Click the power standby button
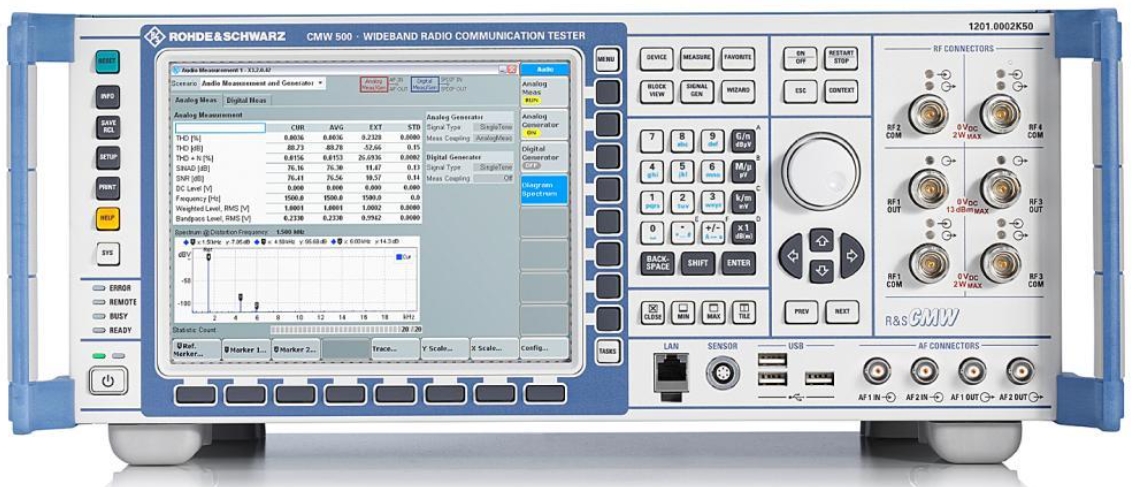The height and width of the screenshot is (487, 1136). 108,380
